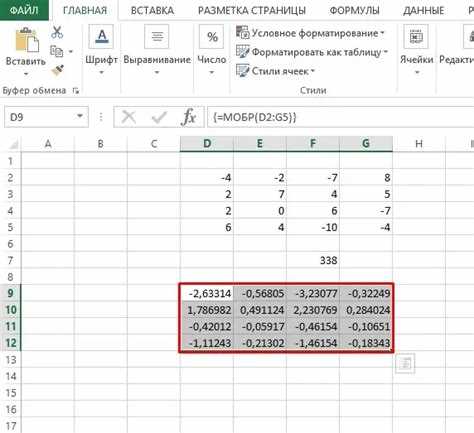This screenshot has width=474, height=433.
Task: Click the Ячейки cells group icon
Action: pos(416,36)
